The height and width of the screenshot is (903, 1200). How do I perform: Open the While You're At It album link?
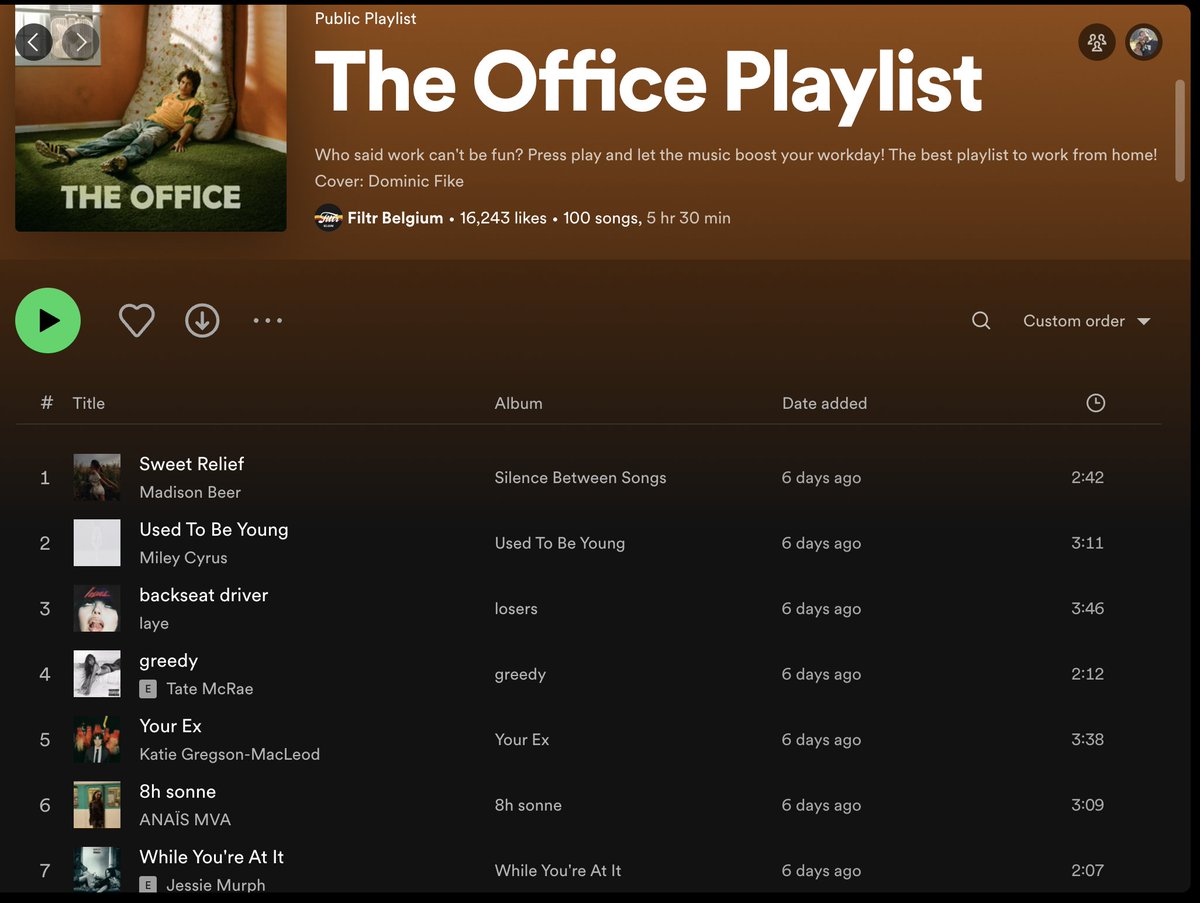point(558,871)
